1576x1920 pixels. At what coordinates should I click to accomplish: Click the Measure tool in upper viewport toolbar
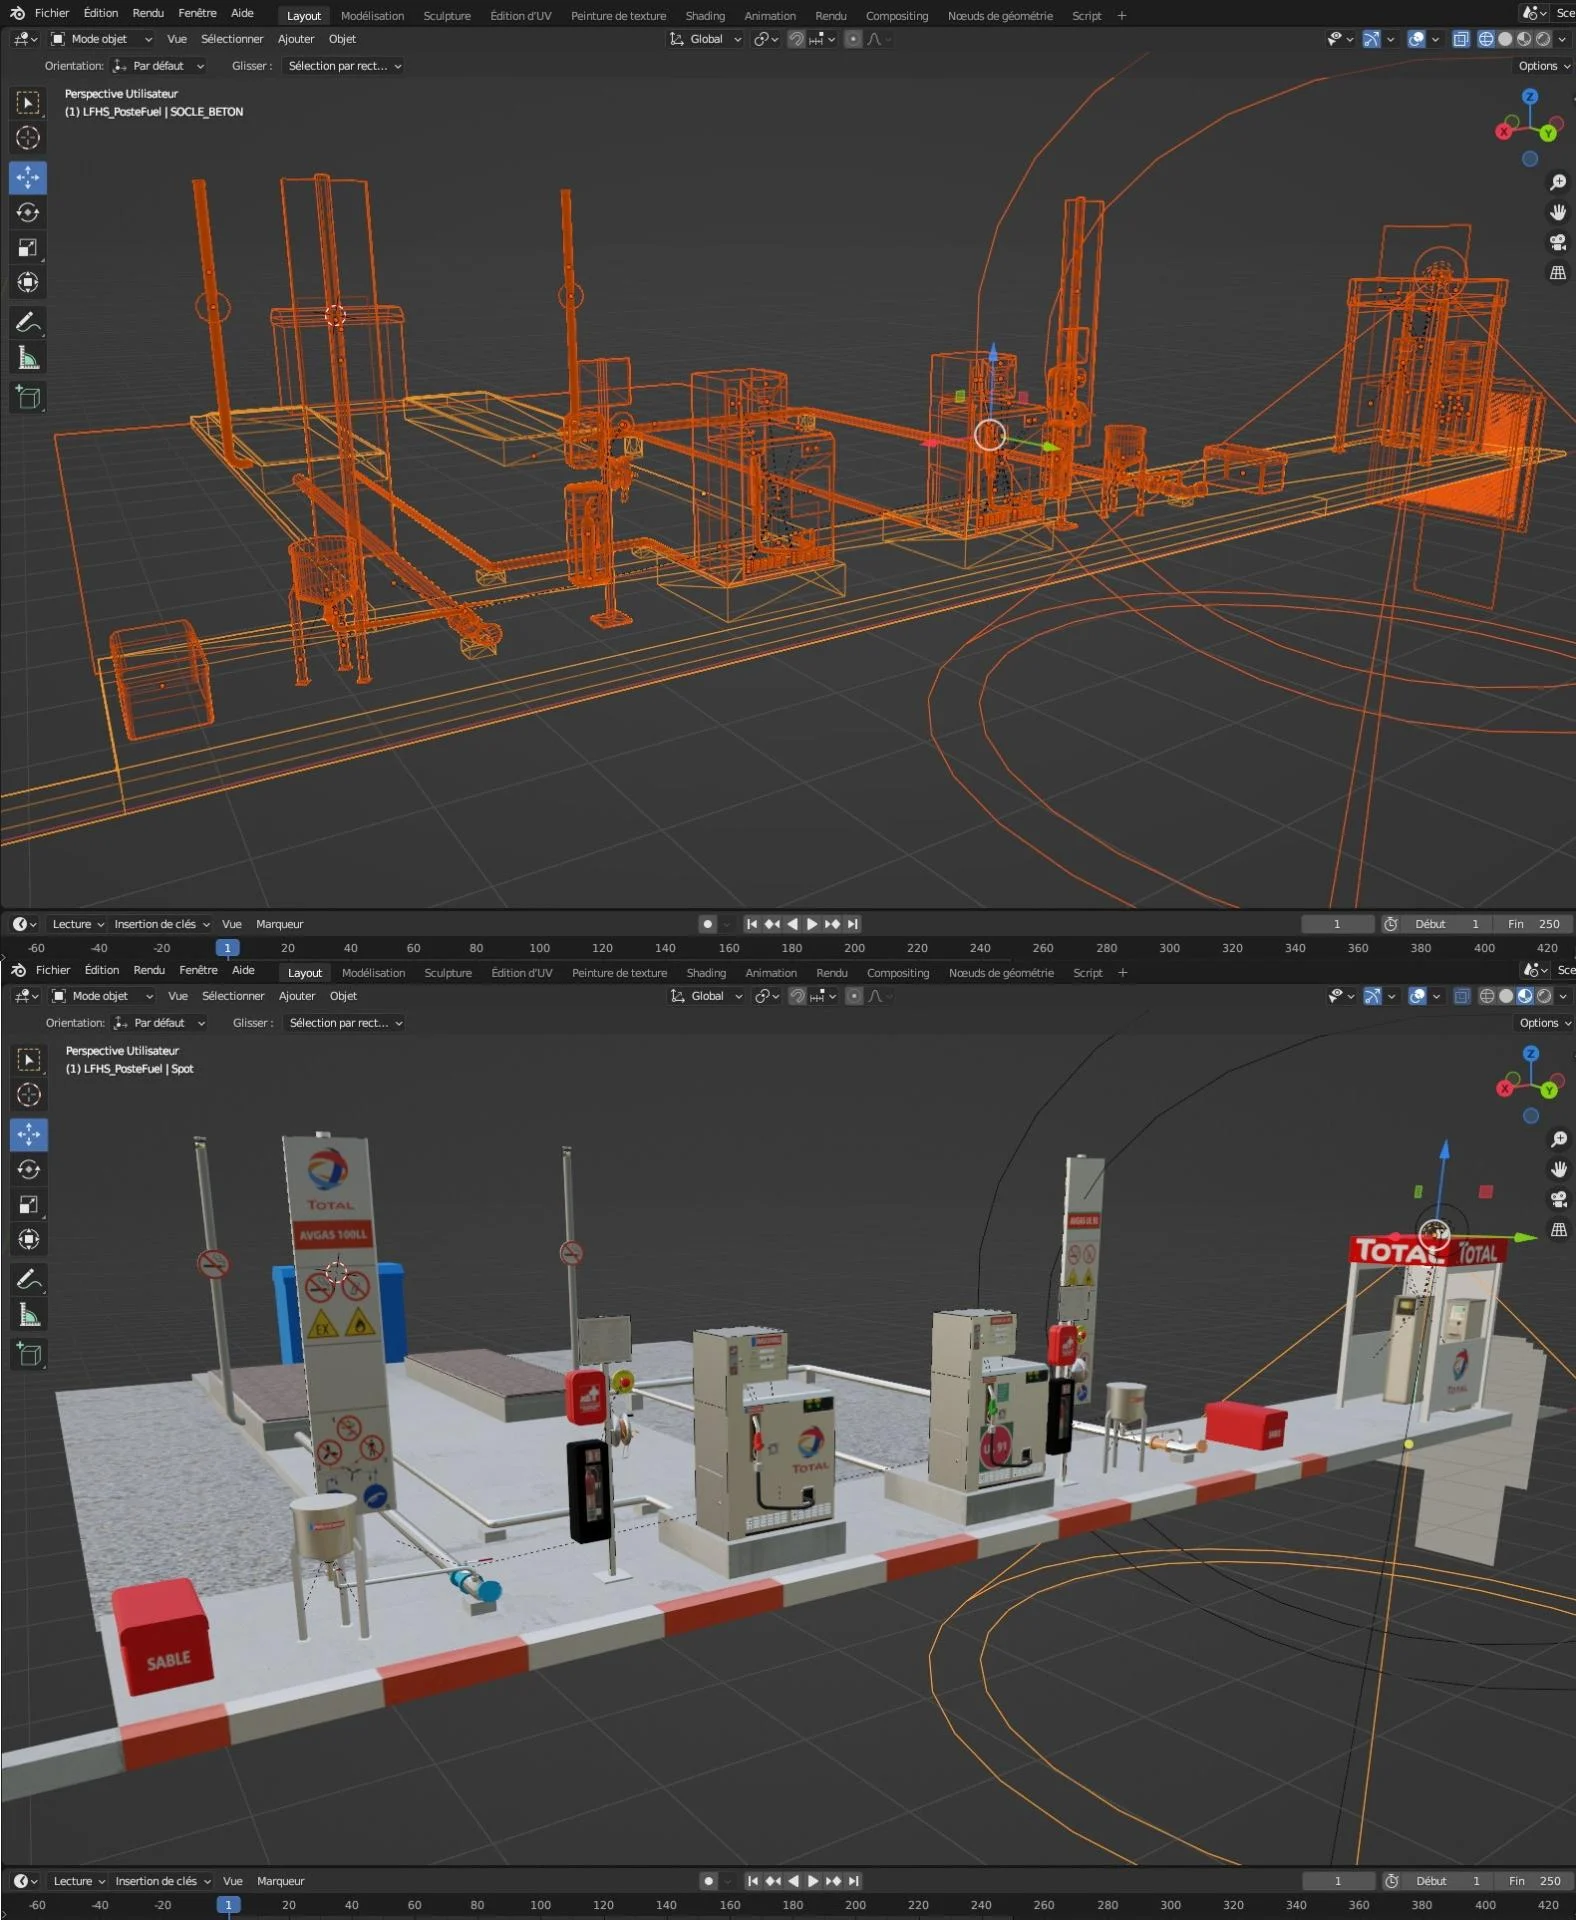[28, 358]
